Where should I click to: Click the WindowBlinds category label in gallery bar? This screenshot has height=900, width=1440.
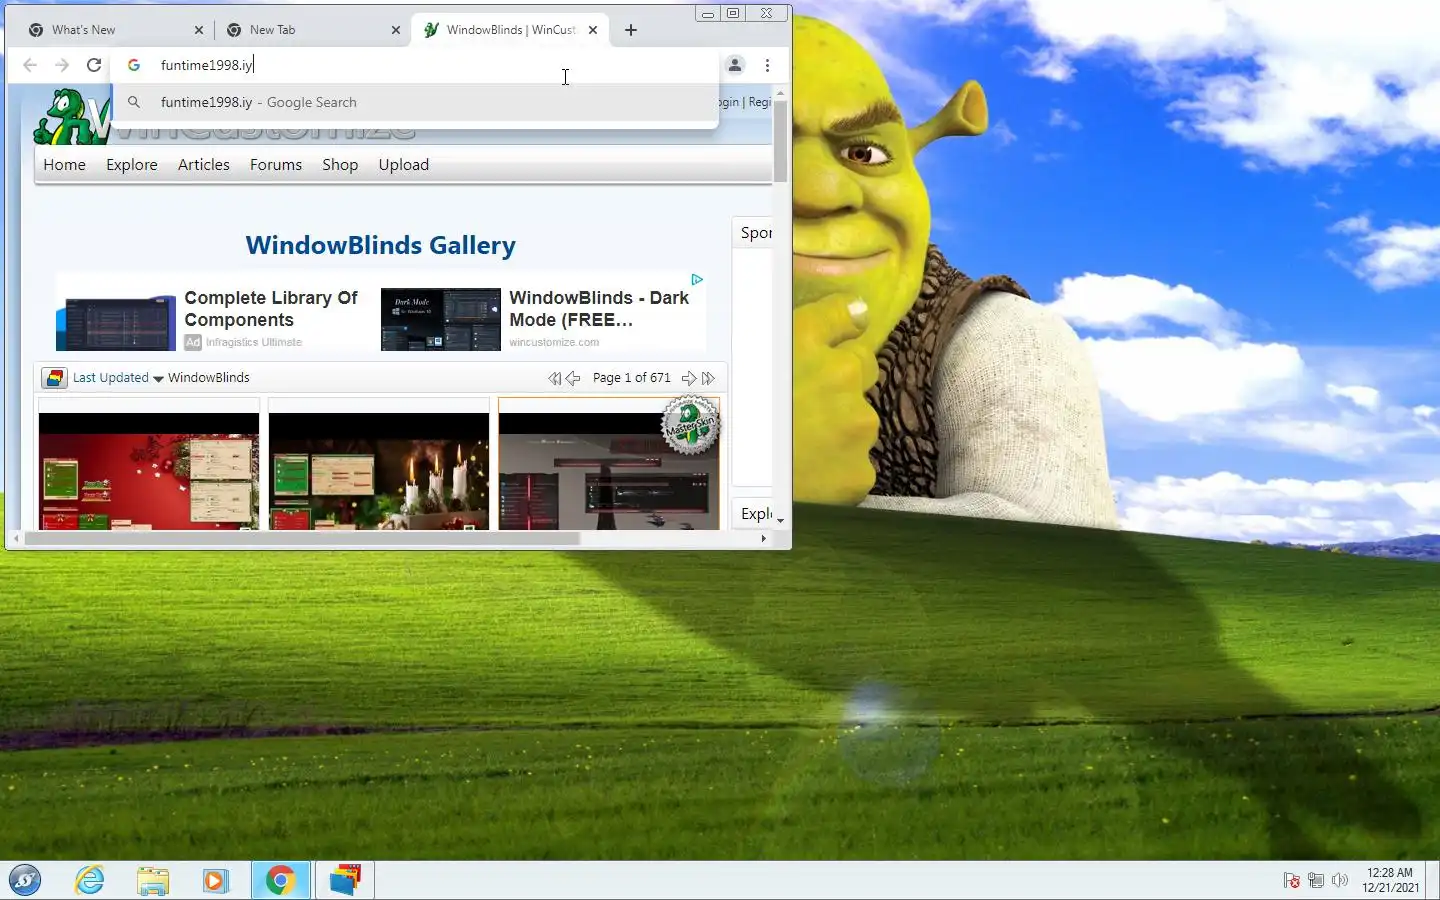pyautogui.click(x=209, y=378)
